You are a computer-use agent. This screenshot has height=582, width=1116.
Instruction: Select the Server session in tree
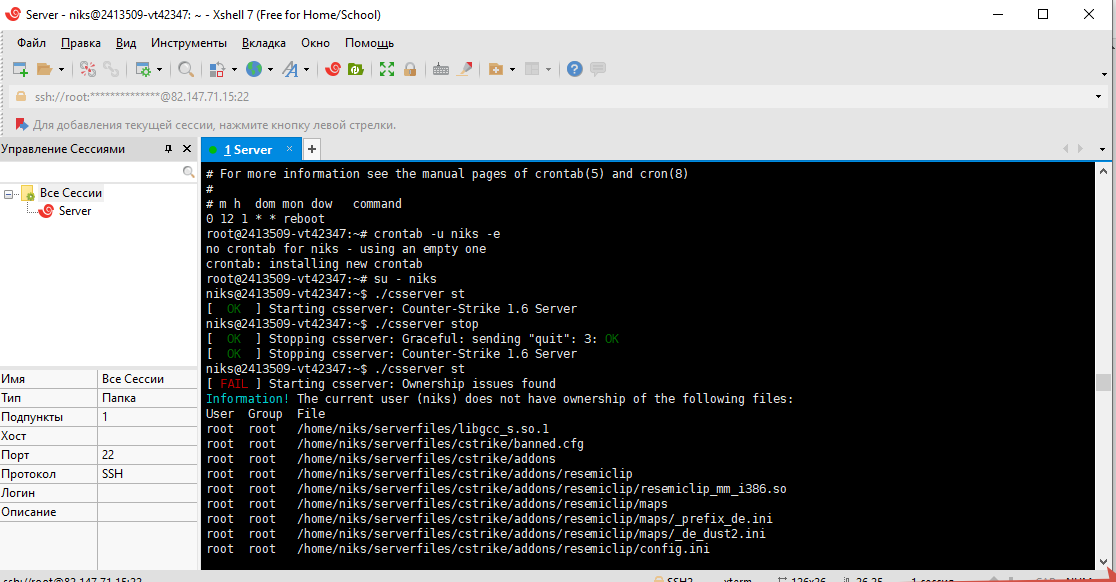pyautogui.click(x=75, y=211)
